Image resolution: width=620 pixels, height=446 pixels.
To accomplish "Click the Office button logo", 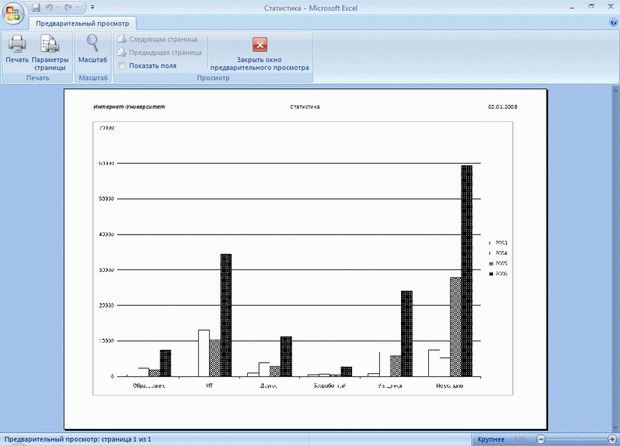I will (12, 10).
